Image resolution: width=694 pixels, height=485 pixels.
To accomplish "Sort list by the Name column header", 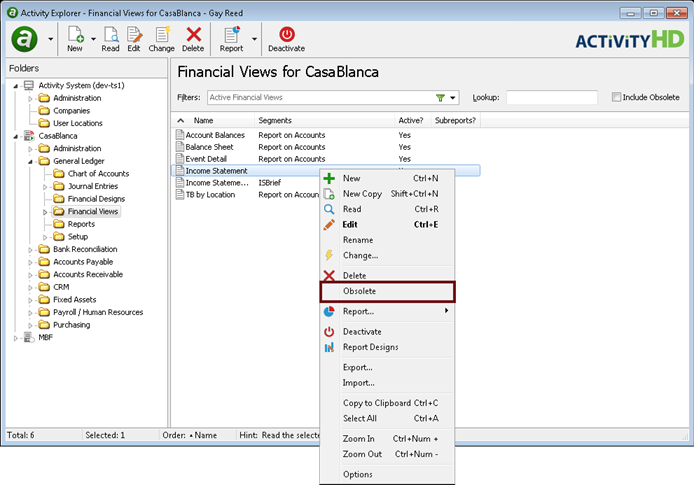I will coord(213,120).
